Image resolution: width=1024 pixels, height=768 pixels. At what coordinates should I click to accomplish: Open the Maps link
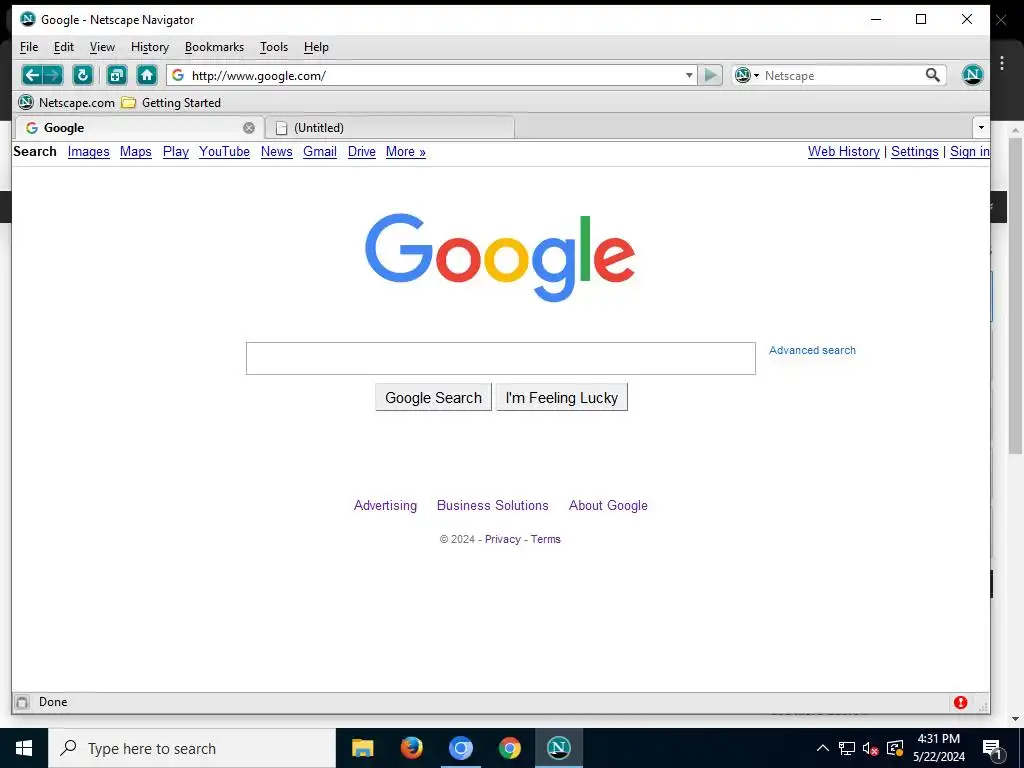pyautogui.click(x=136, y=152)
